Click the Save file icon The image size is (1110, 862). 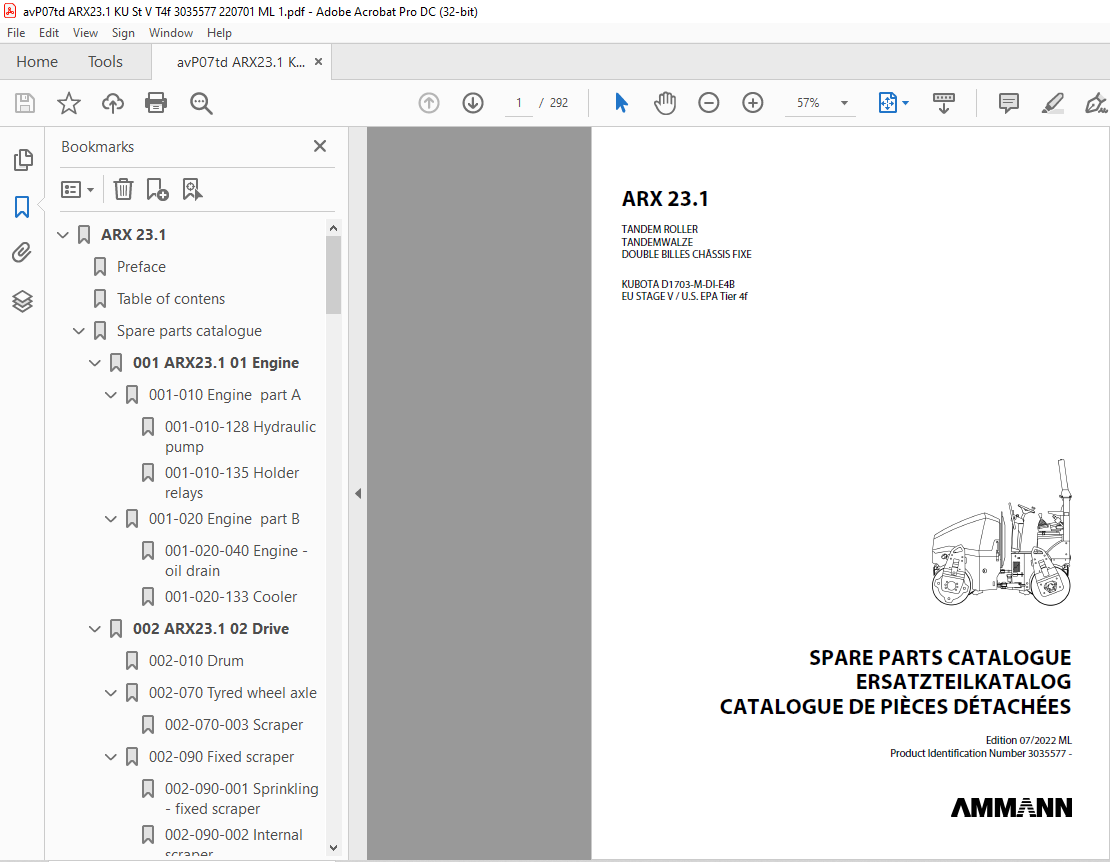coord(25,103)
